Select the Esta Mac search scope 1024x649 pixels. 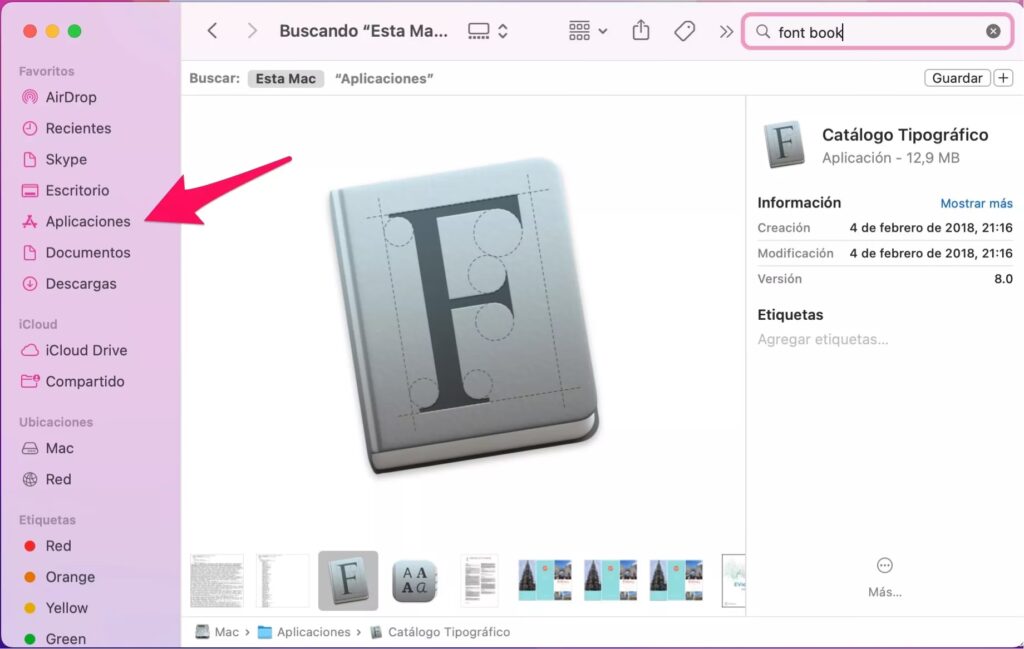(285, 78)
